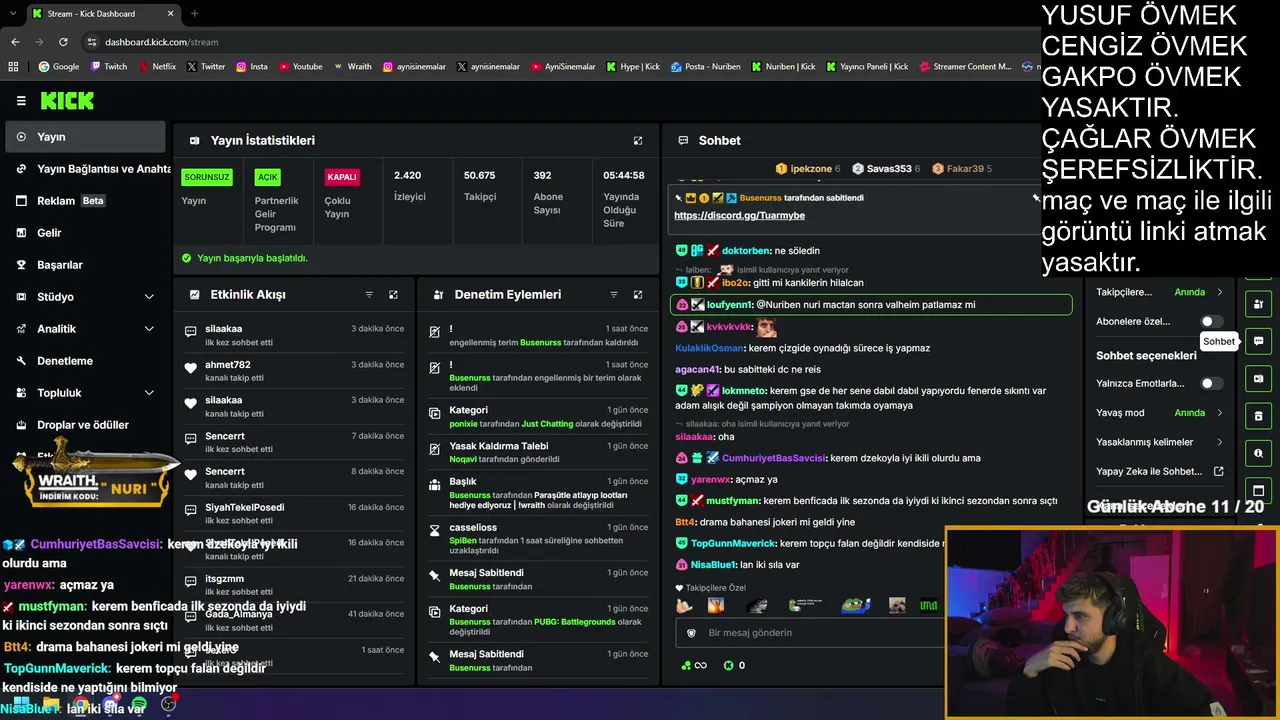Viewport: 1280px width, 720px height.
Task: Open the pinned discord.gg/Tuarmybe link
Action: pyautogui.click(x=739, y=215)
